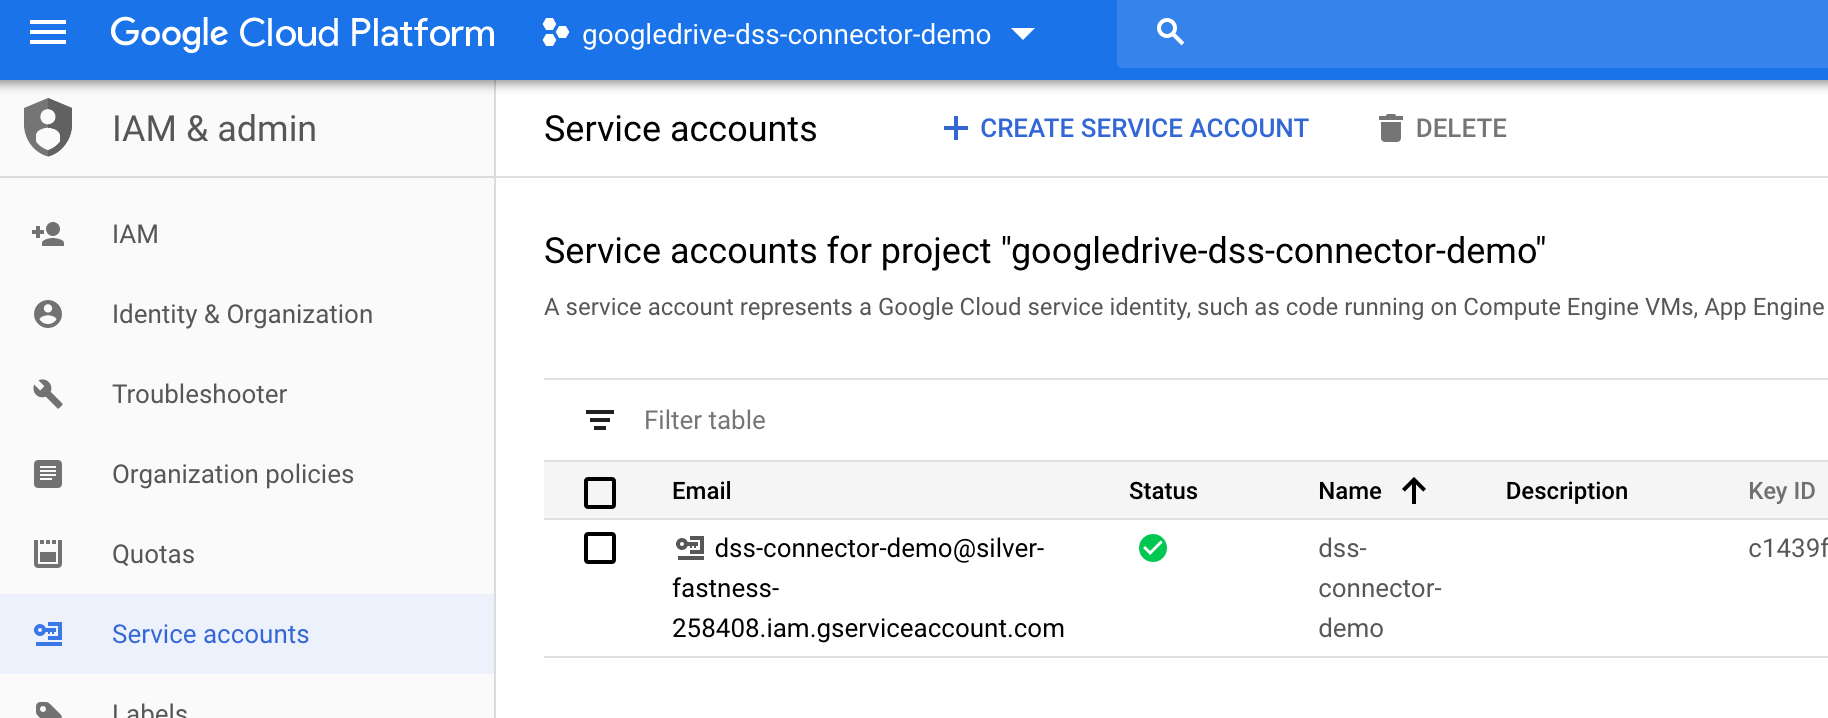This screenshot has width=1828, height=718.
Task: Click the green enabled status checkmark
Action: (x=1153, y=548)
